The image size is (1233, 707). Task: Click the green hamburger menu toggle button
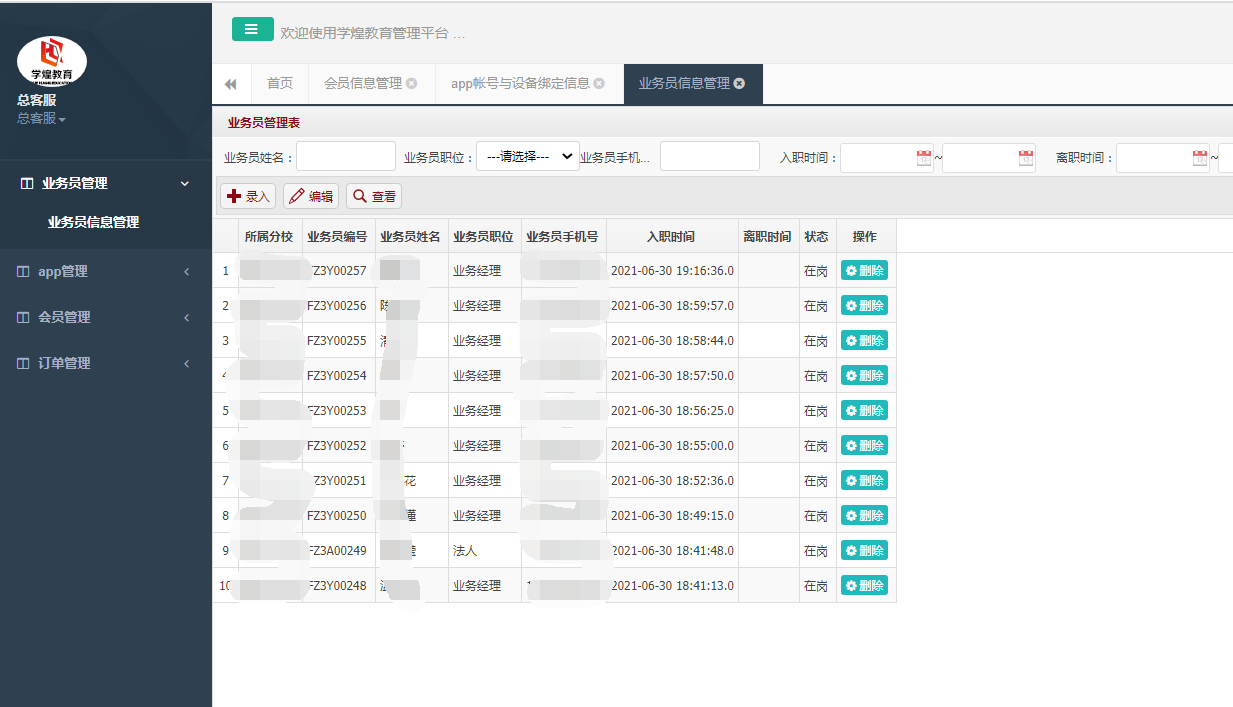[252, 30]
